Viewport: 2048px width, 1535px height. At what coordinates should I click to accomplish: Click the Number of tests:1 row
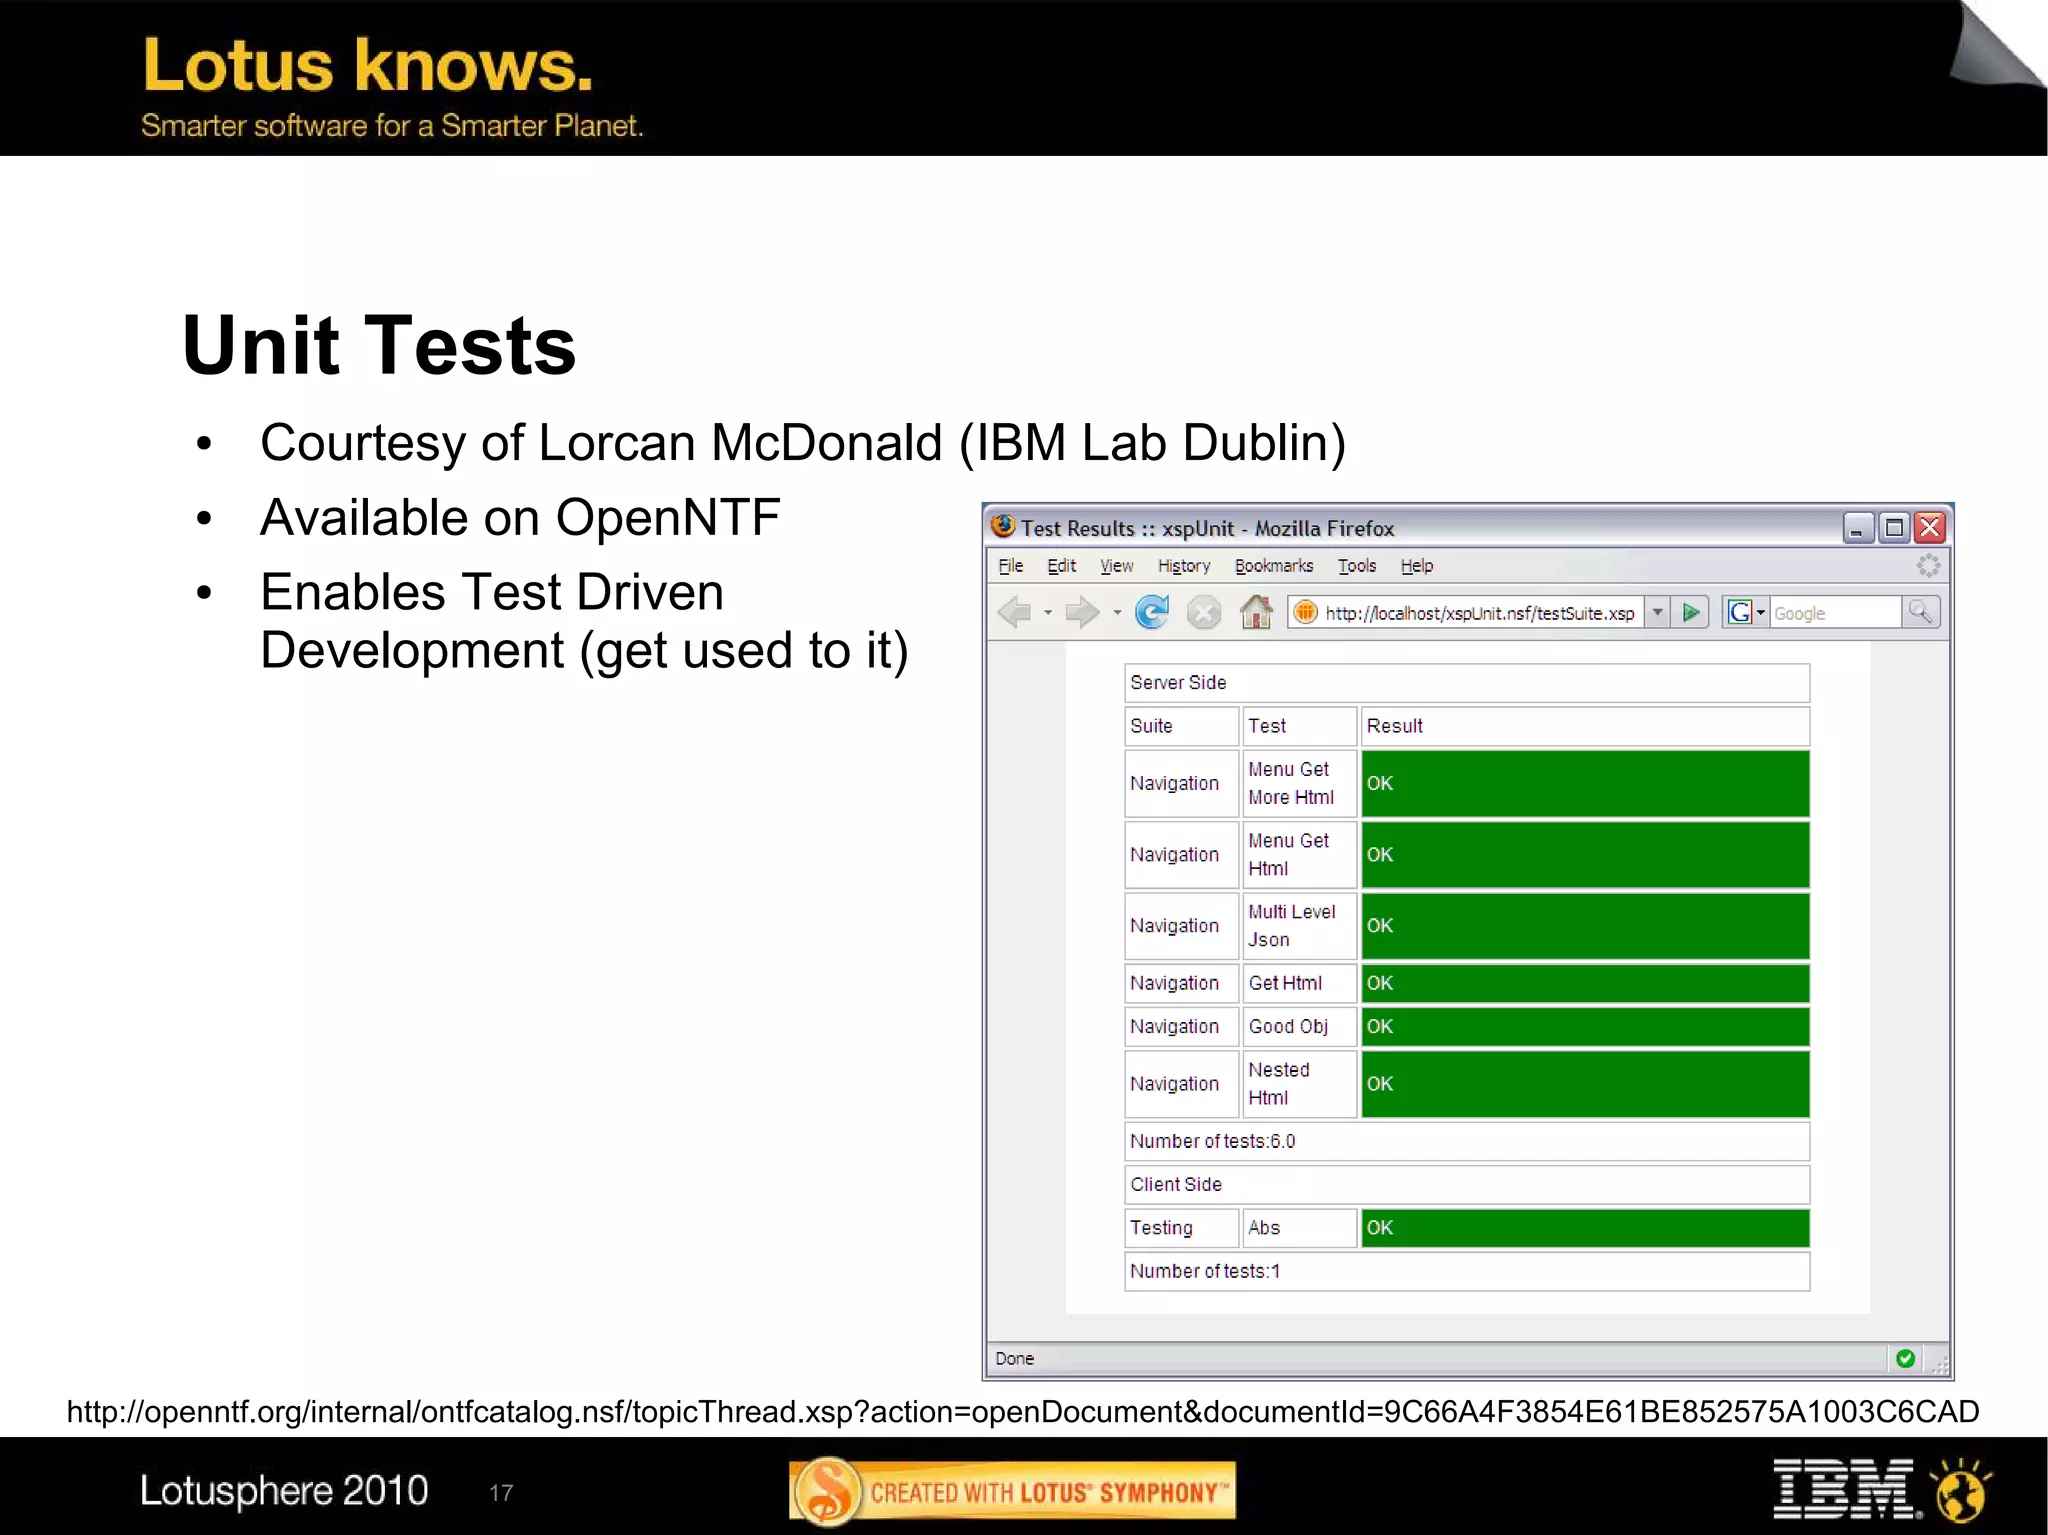click(x=1467, y=1271)
